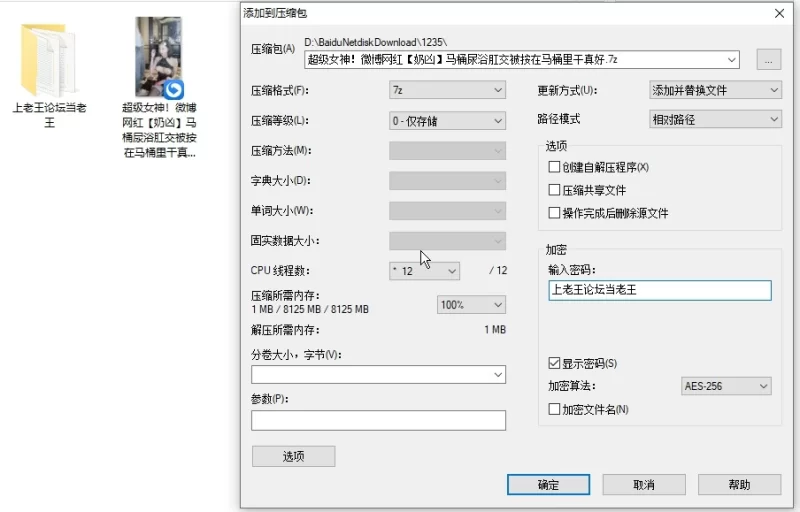800x512 pixels.
Task: Open the 压缩等级 dropdown
Action: (447, 121)
